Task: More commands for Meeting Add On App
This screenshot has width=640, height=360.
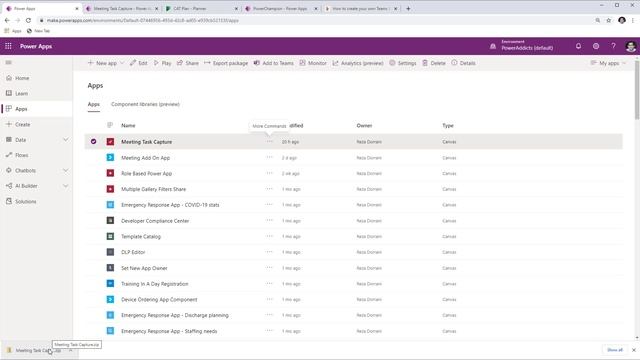Action: pos(269,158)
